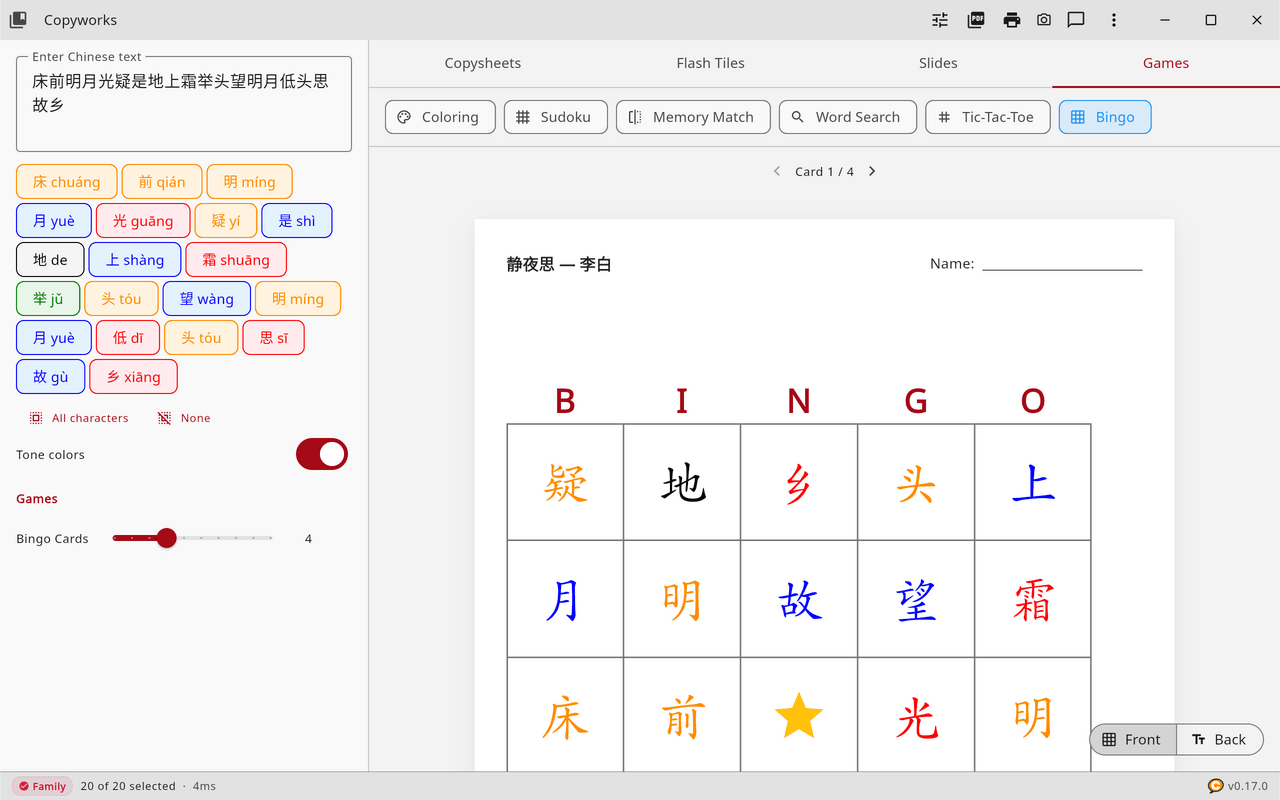The height and width of the screenshot is (800, 1280).
Task: Toggle the 低 dī character chip
Action: coord(128,338)
